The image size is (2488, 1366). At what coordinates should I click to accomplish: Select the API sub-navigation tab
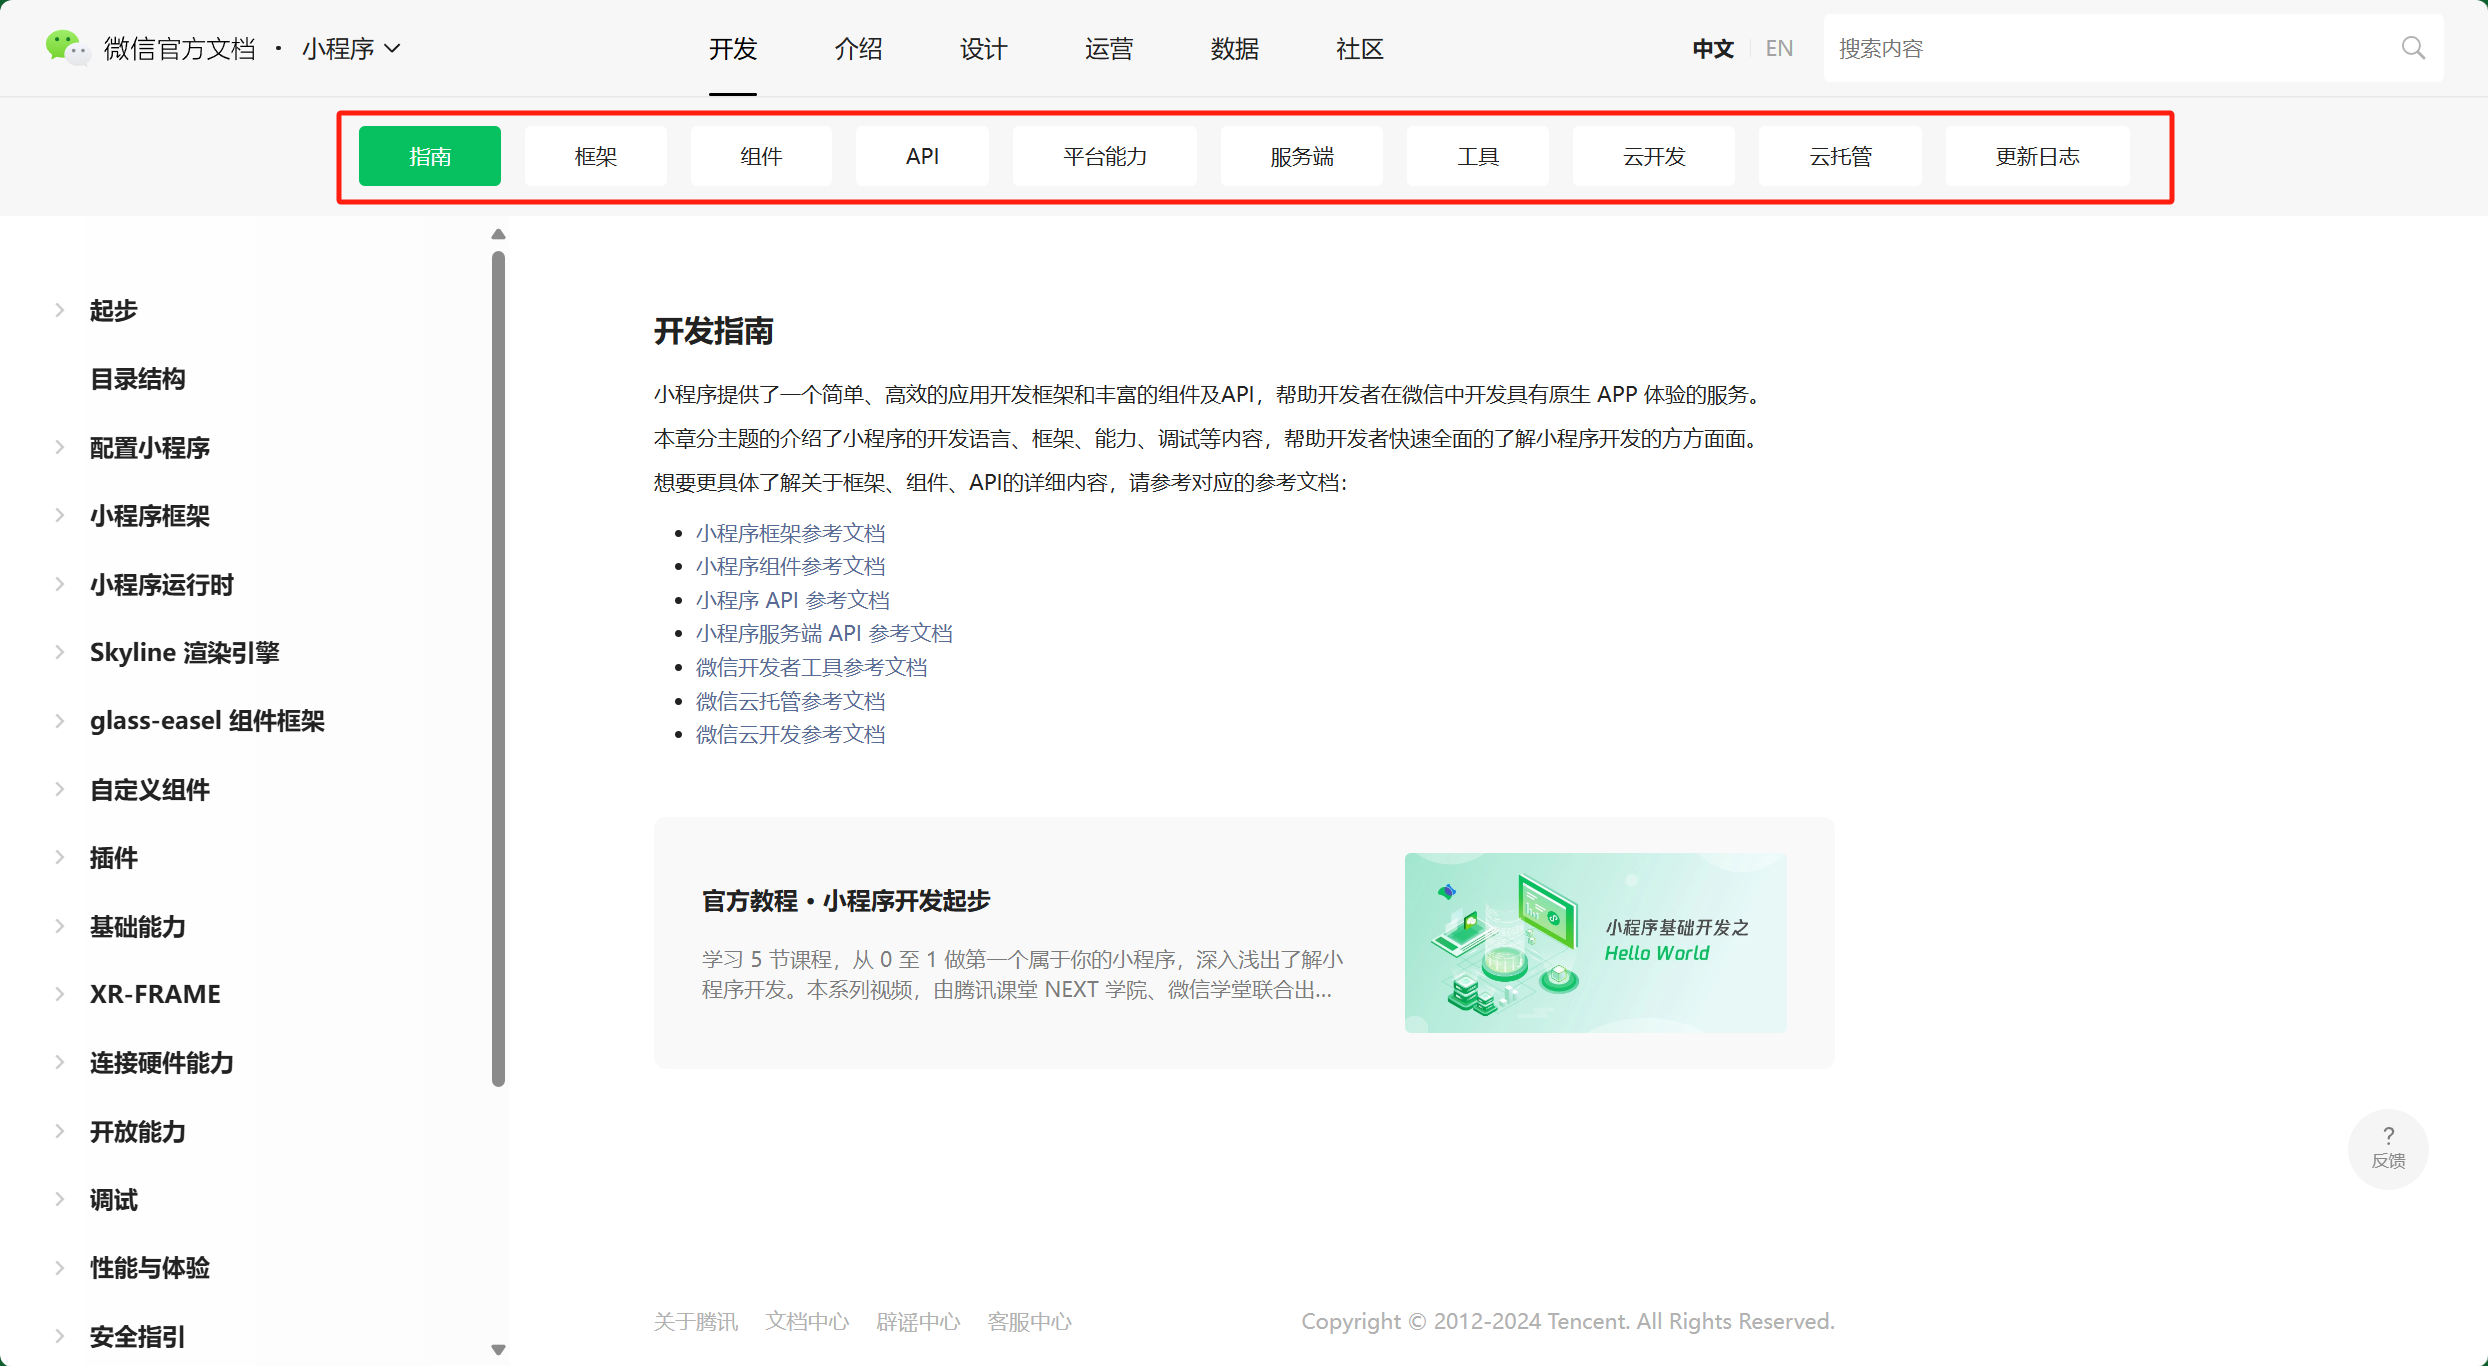pos(921,156)
